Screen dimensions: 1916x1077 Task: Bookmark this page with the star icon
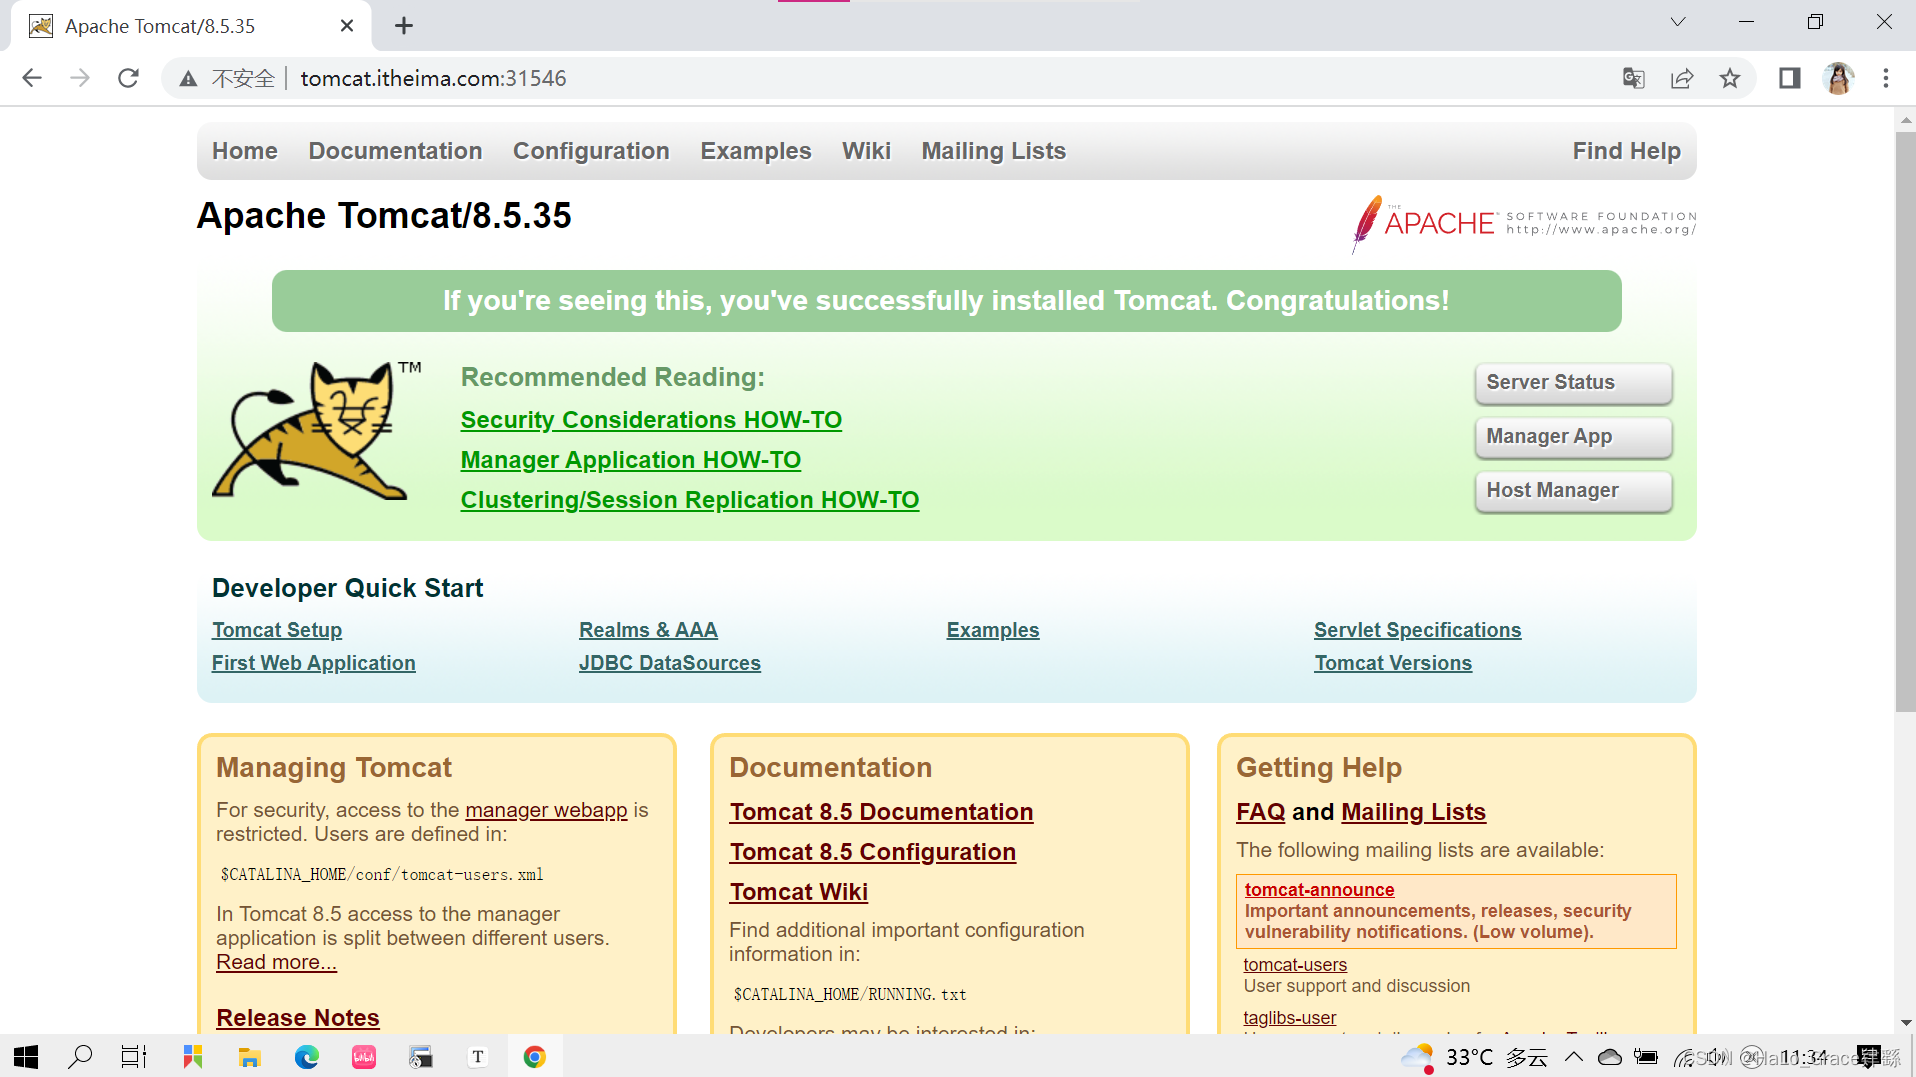click(1730, 78)
